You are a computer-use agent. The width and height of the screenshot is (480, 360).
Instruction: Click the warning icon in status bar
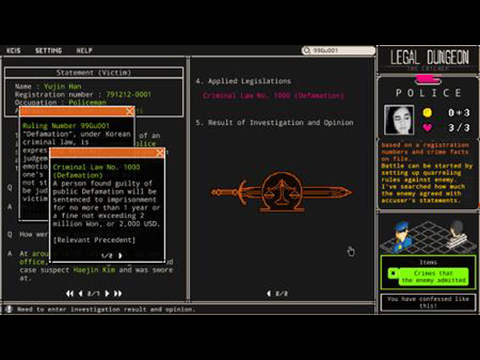coord(9,309)
